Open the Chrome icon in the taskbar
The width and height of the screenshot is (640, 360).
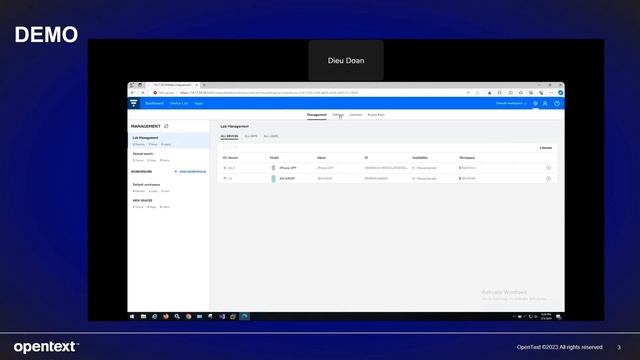click(188, 316)
